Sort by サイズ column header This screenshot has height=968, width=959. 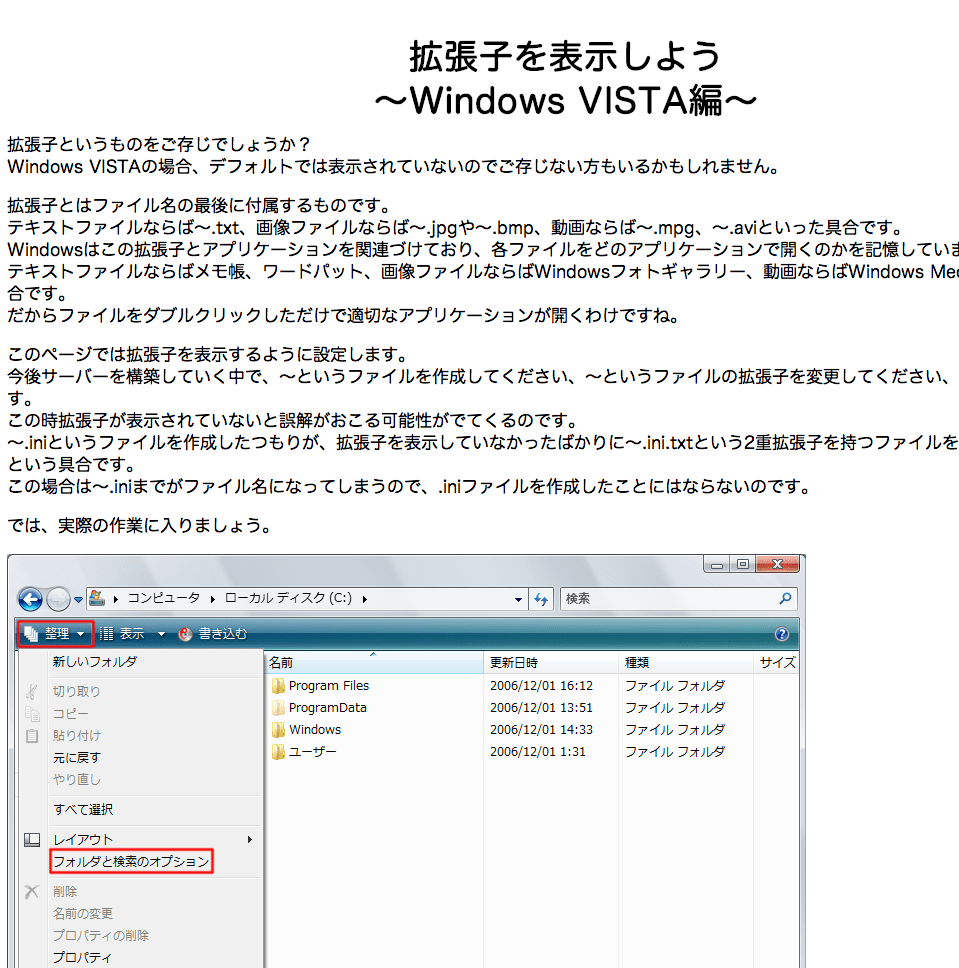point(776,662)
